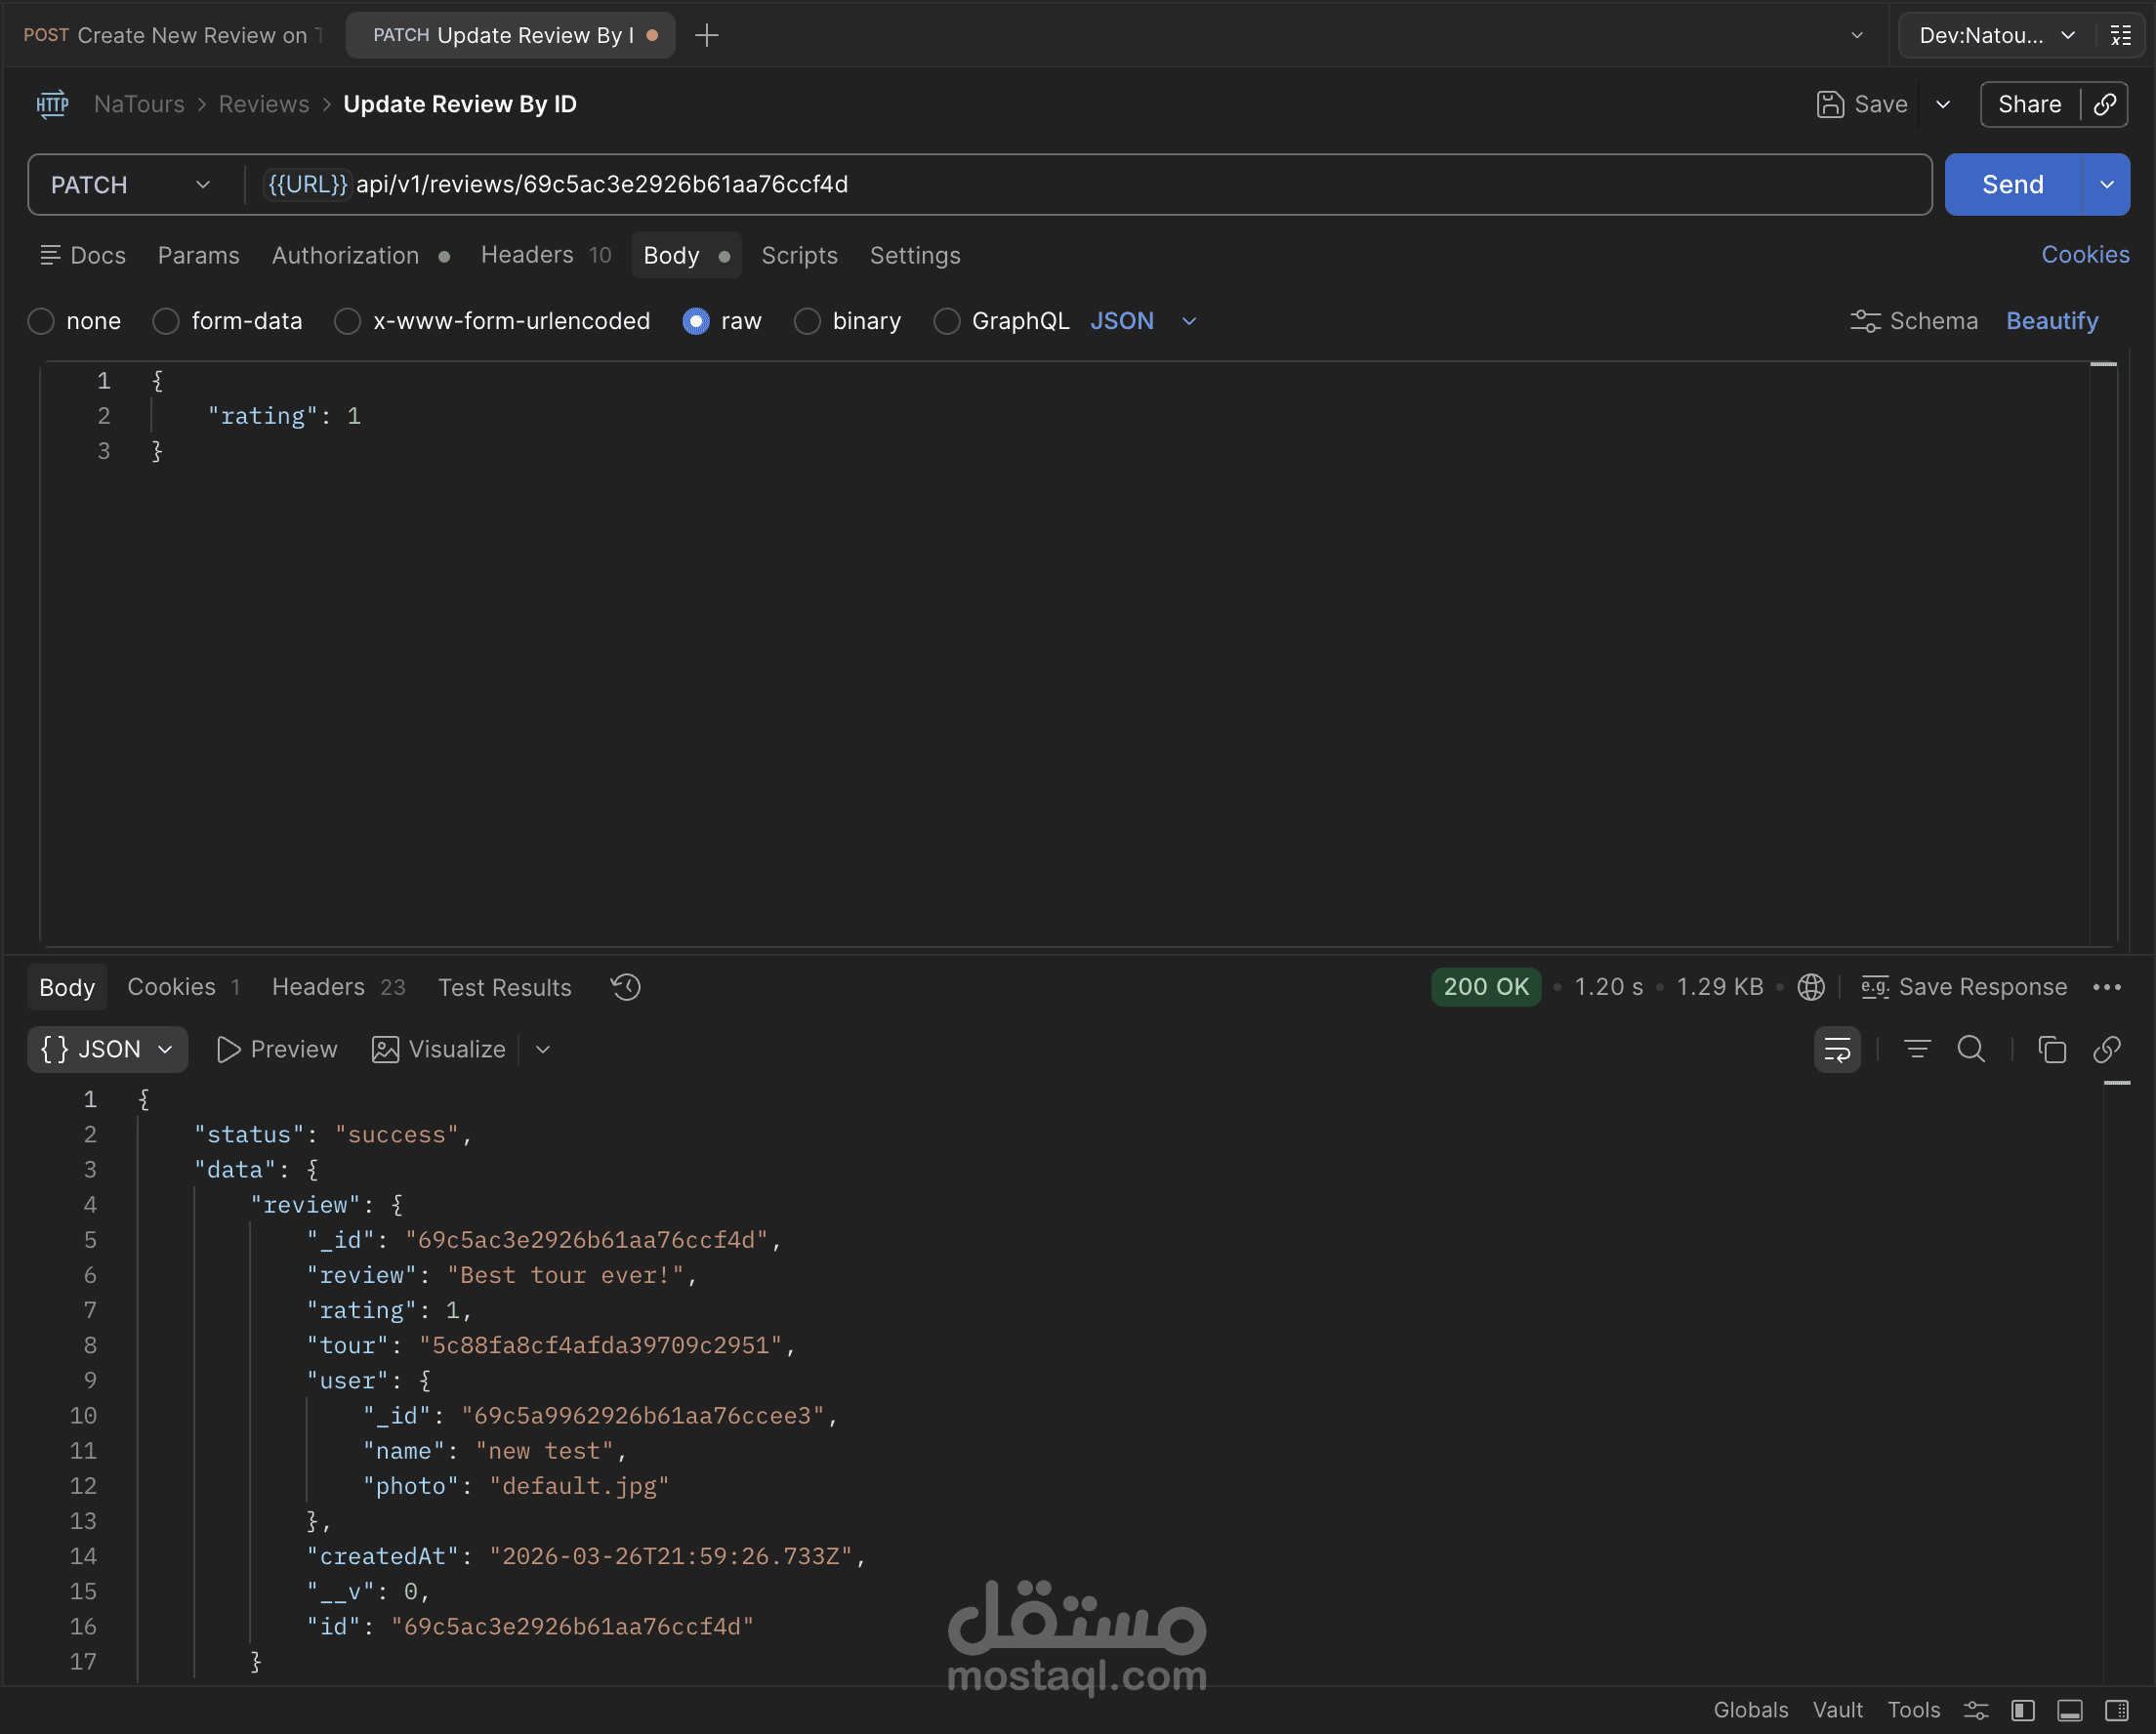2156x1734 pixels.
Task: Open the response Headers tab
Action: click(x=318, y=987)
